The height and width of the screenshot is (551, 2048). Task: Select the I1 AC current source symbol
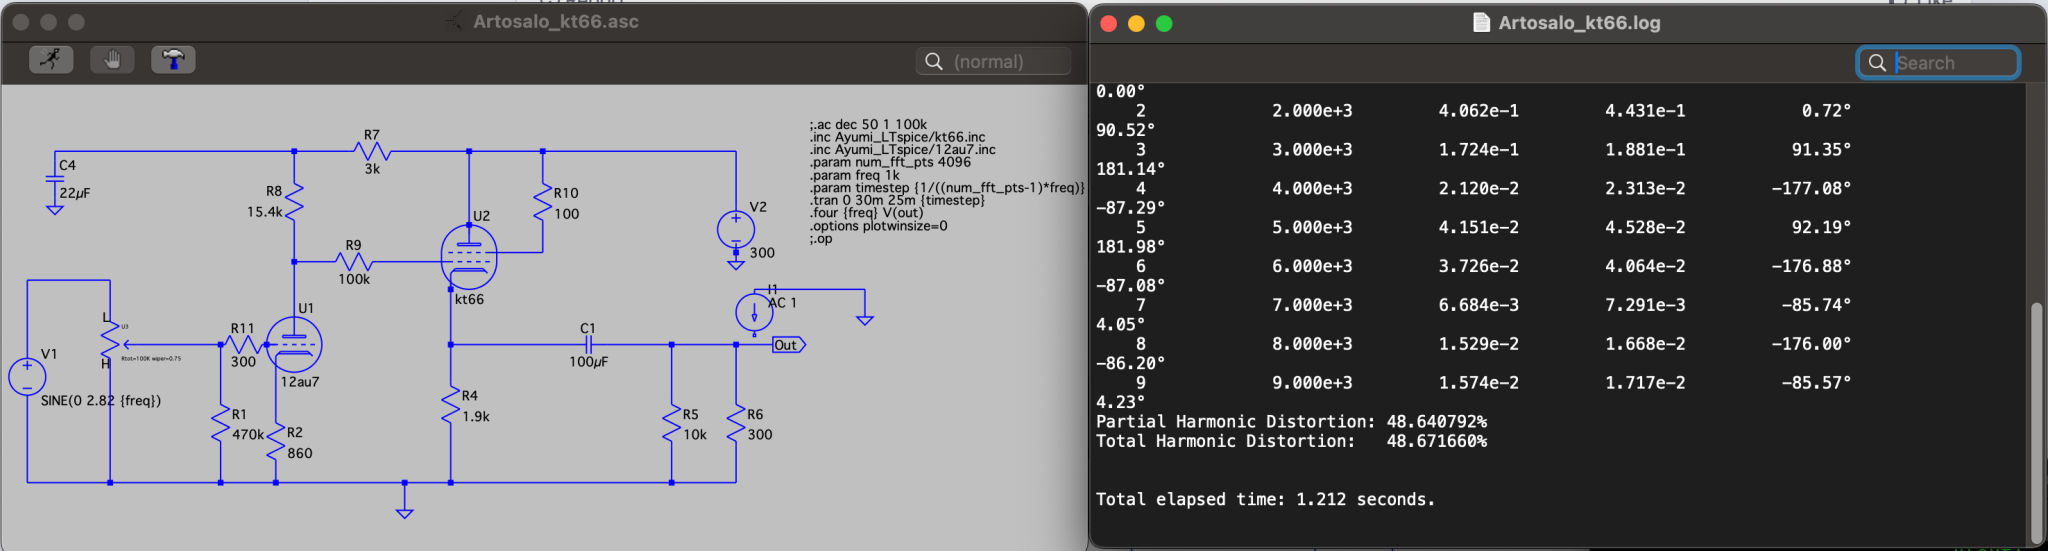point(754,312)
